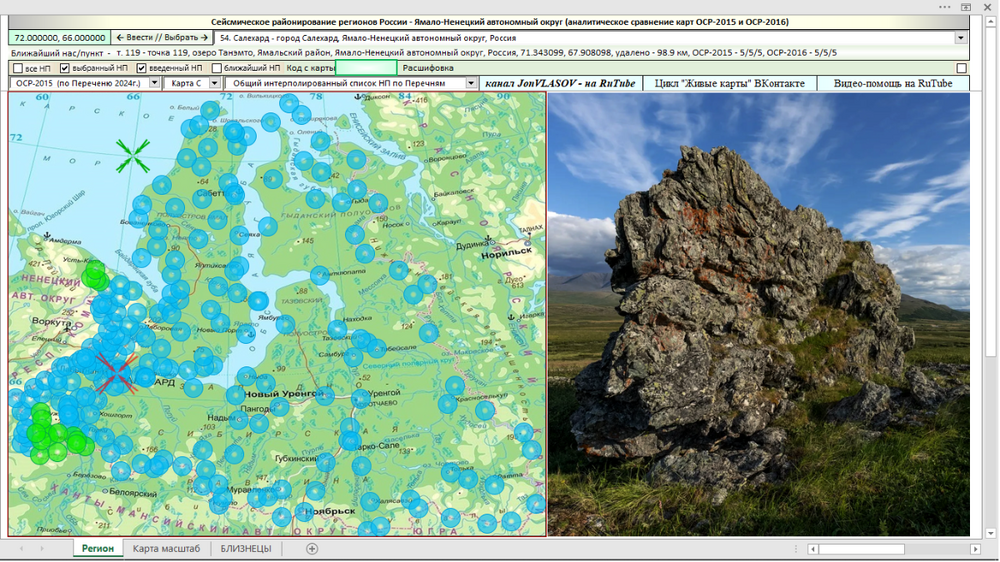Open 'Видео-помощь на RuTube' link
1000x562 pixels.
pyautogui.click(x=893, y=83)
